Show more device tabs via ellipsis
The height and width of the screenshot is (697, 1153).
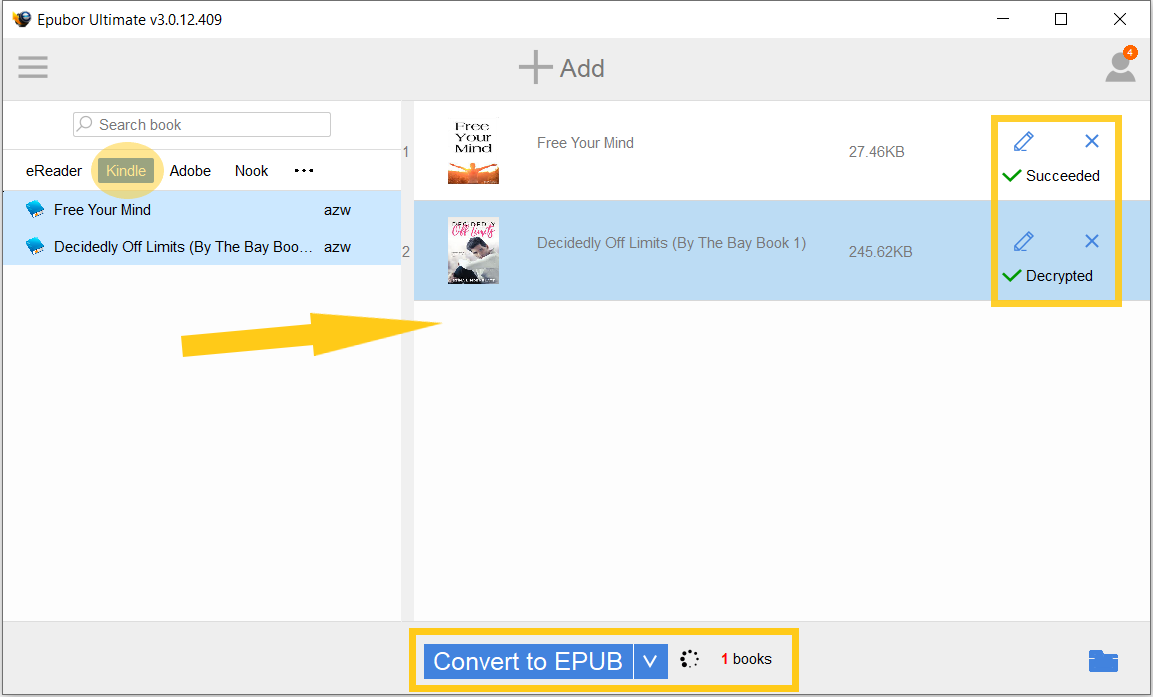click(304, 171)
